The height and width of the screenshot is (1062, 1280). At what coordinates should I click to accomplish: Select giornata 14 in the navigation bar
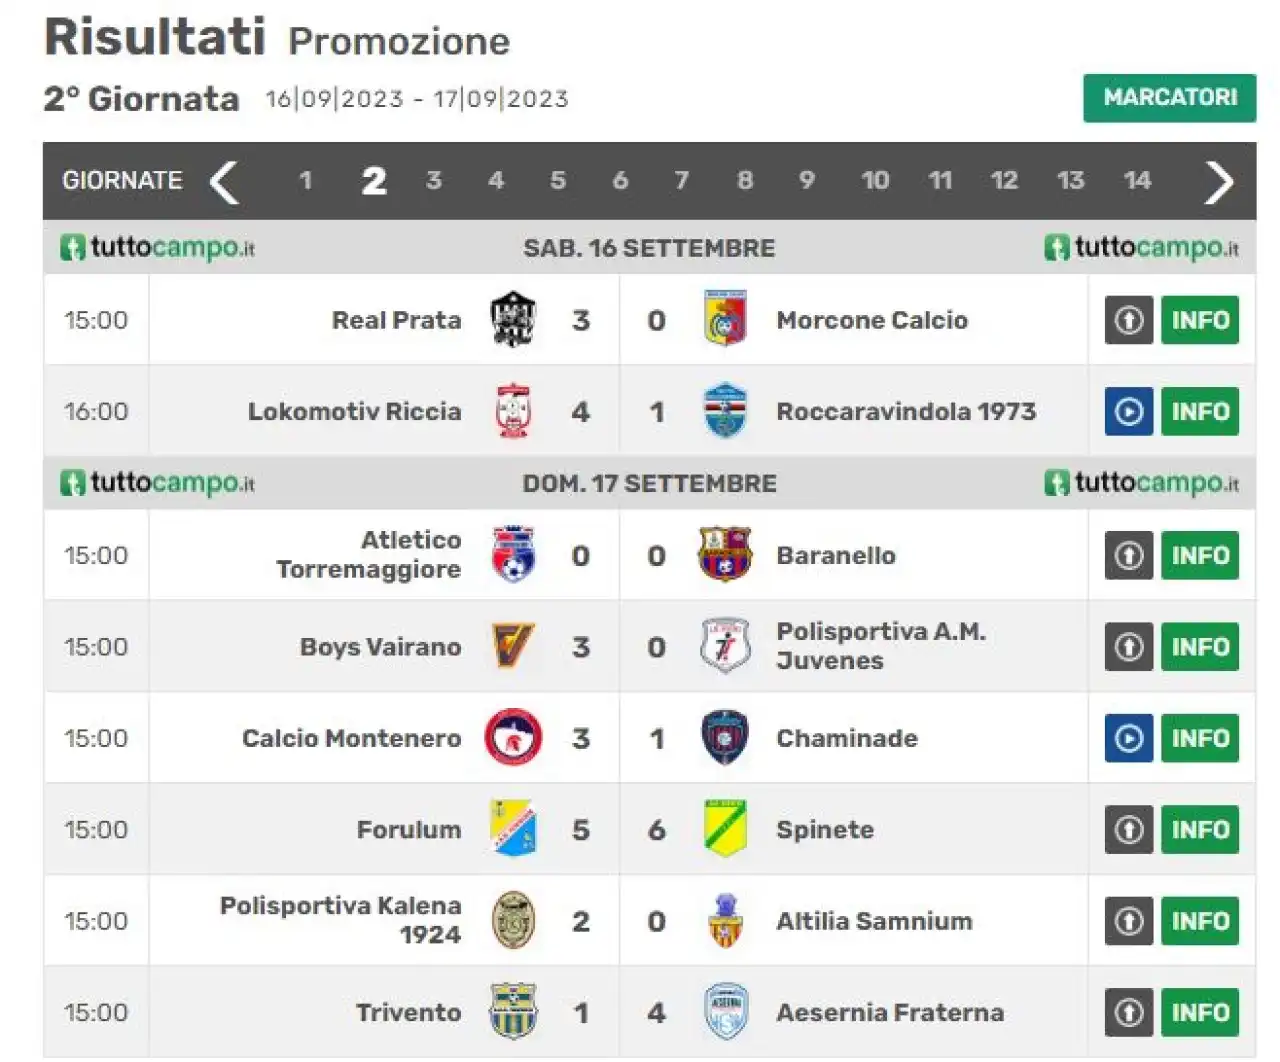point(1137,180)
